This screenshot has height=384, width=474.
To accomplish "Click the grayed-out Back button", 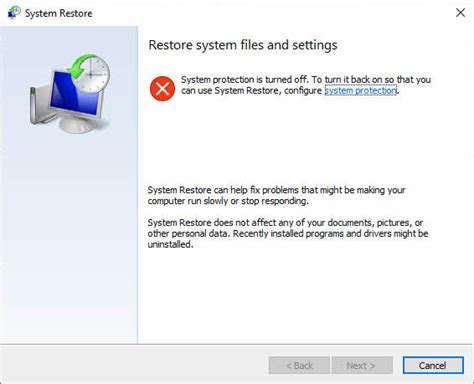I will (x=299, y=365).
